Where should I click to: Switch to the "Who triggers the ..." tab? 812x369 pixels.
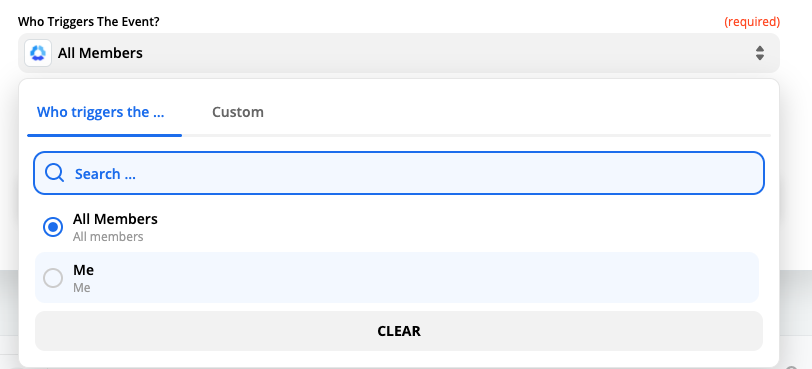(100, 112)
